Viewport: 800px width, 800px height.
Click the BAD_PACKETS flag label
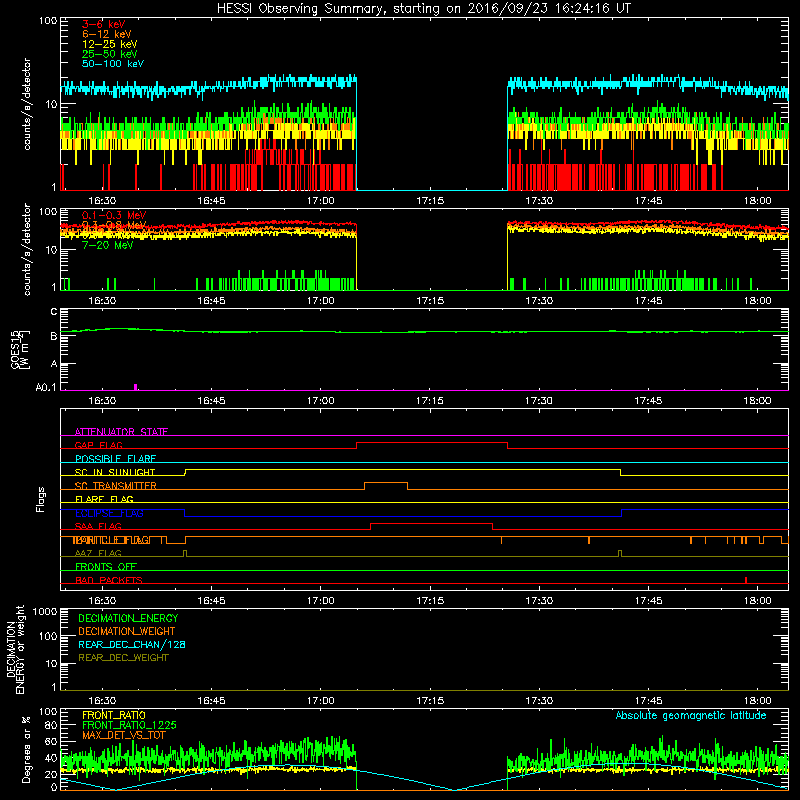109,580
